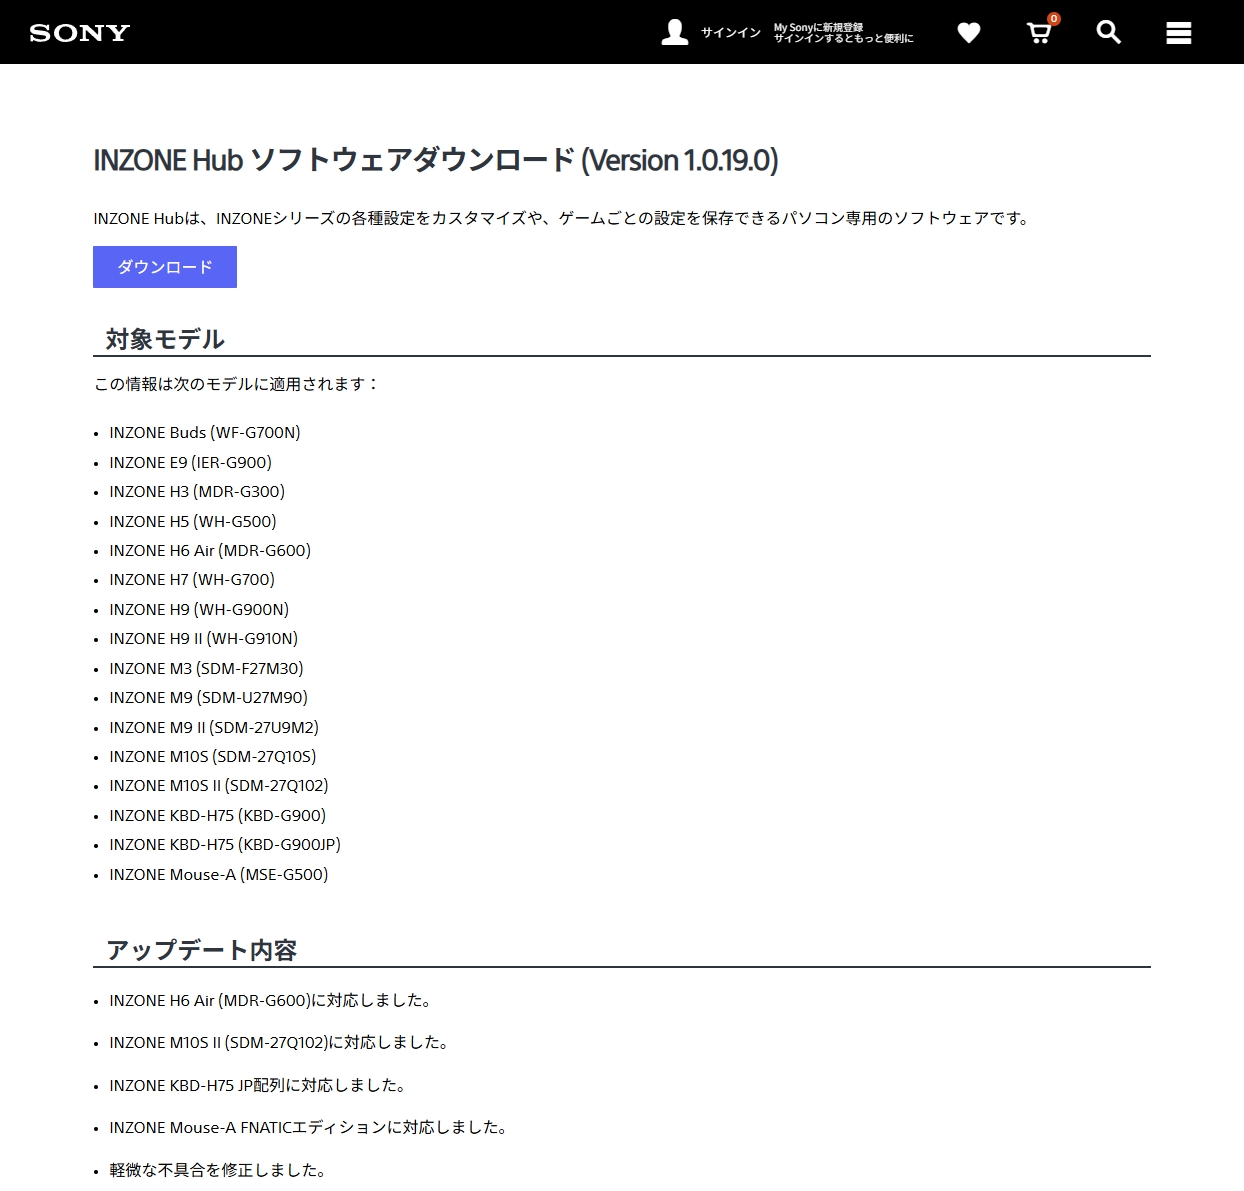
Task: Open the shopping cart icon
Action: point(1038,34)
